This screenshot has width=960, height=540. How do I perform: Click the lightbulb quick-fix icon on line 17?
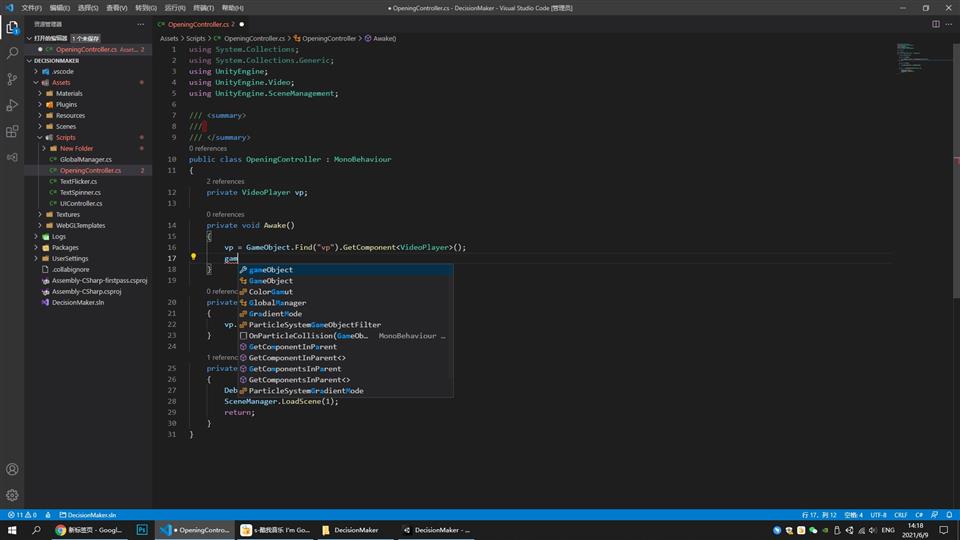click(x=193, y=257)
